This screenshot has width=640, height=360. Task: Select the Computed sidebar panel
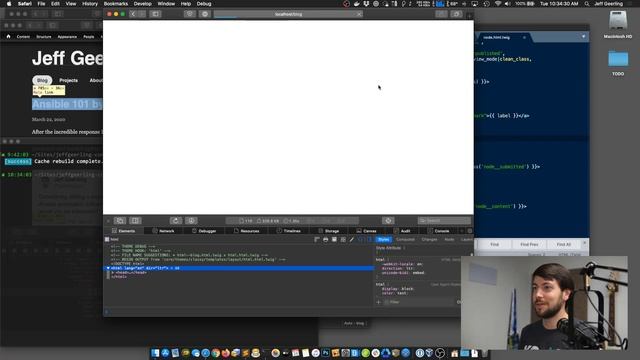405,240
